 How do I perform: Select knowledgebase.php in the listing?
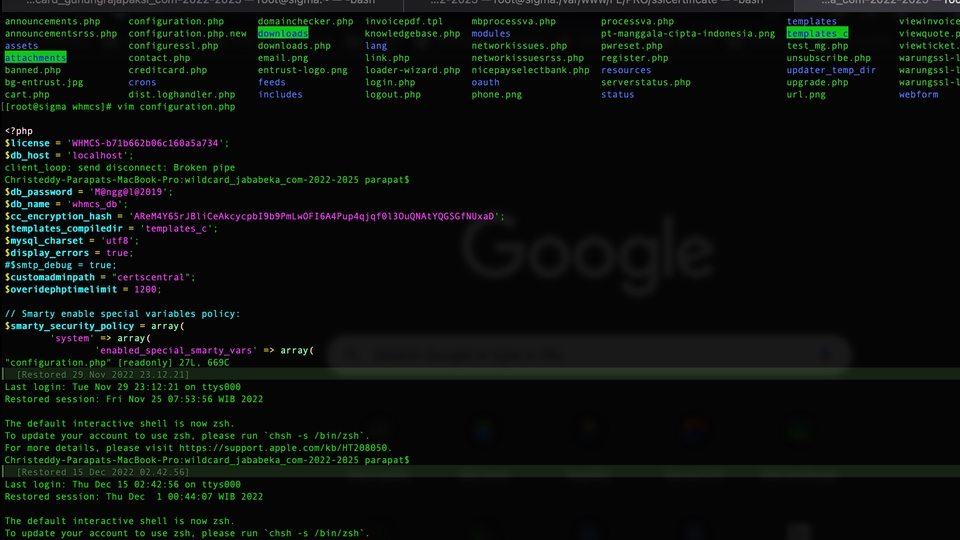point(413,34)
